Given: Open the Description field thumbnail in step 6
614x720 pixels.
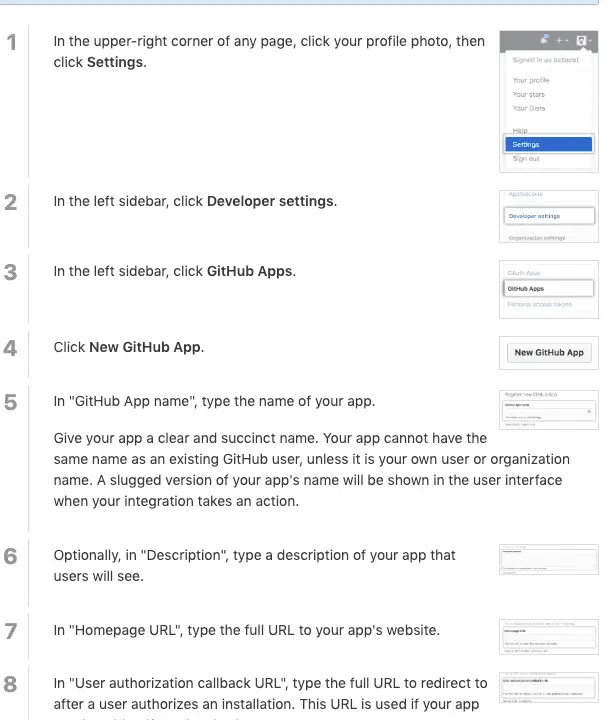Looking at the screenshot, I should pyautogui.click(x=549, y=559).
